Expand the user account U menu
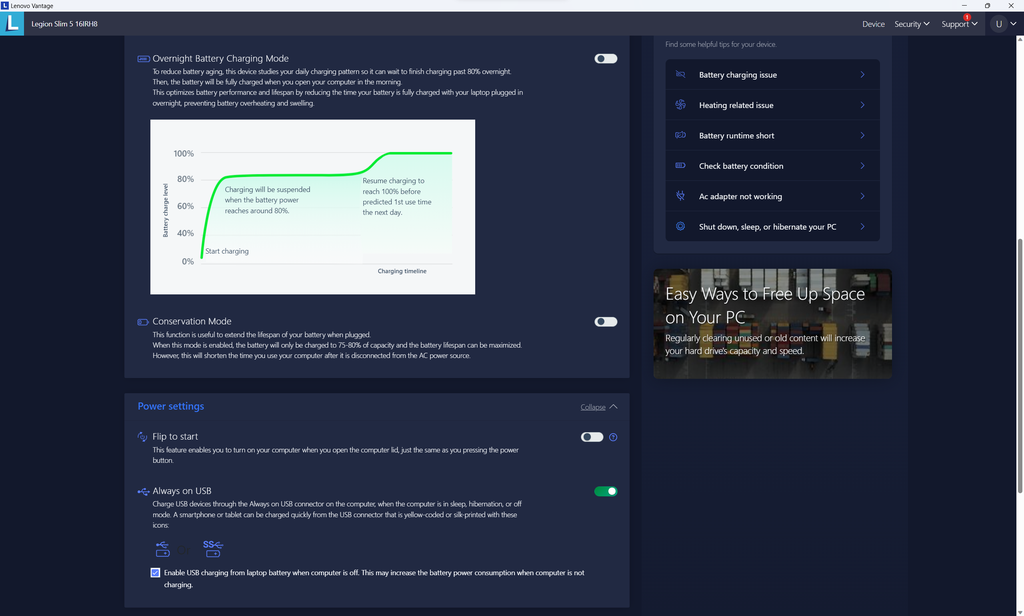The width and height of the screenshot is (1024, 616). (x=1003, y=24)
